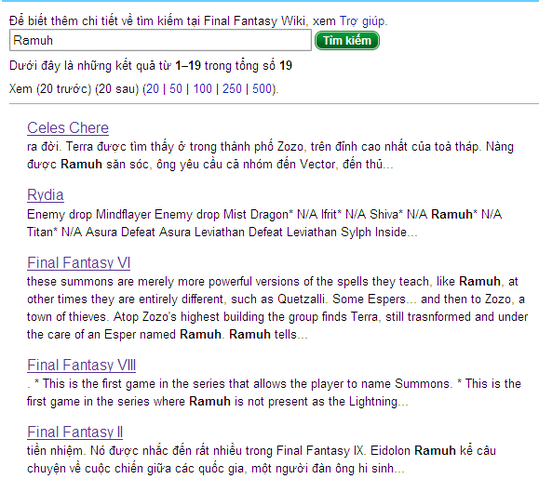Open the Final Fantasy VI result

click(79, 263)
